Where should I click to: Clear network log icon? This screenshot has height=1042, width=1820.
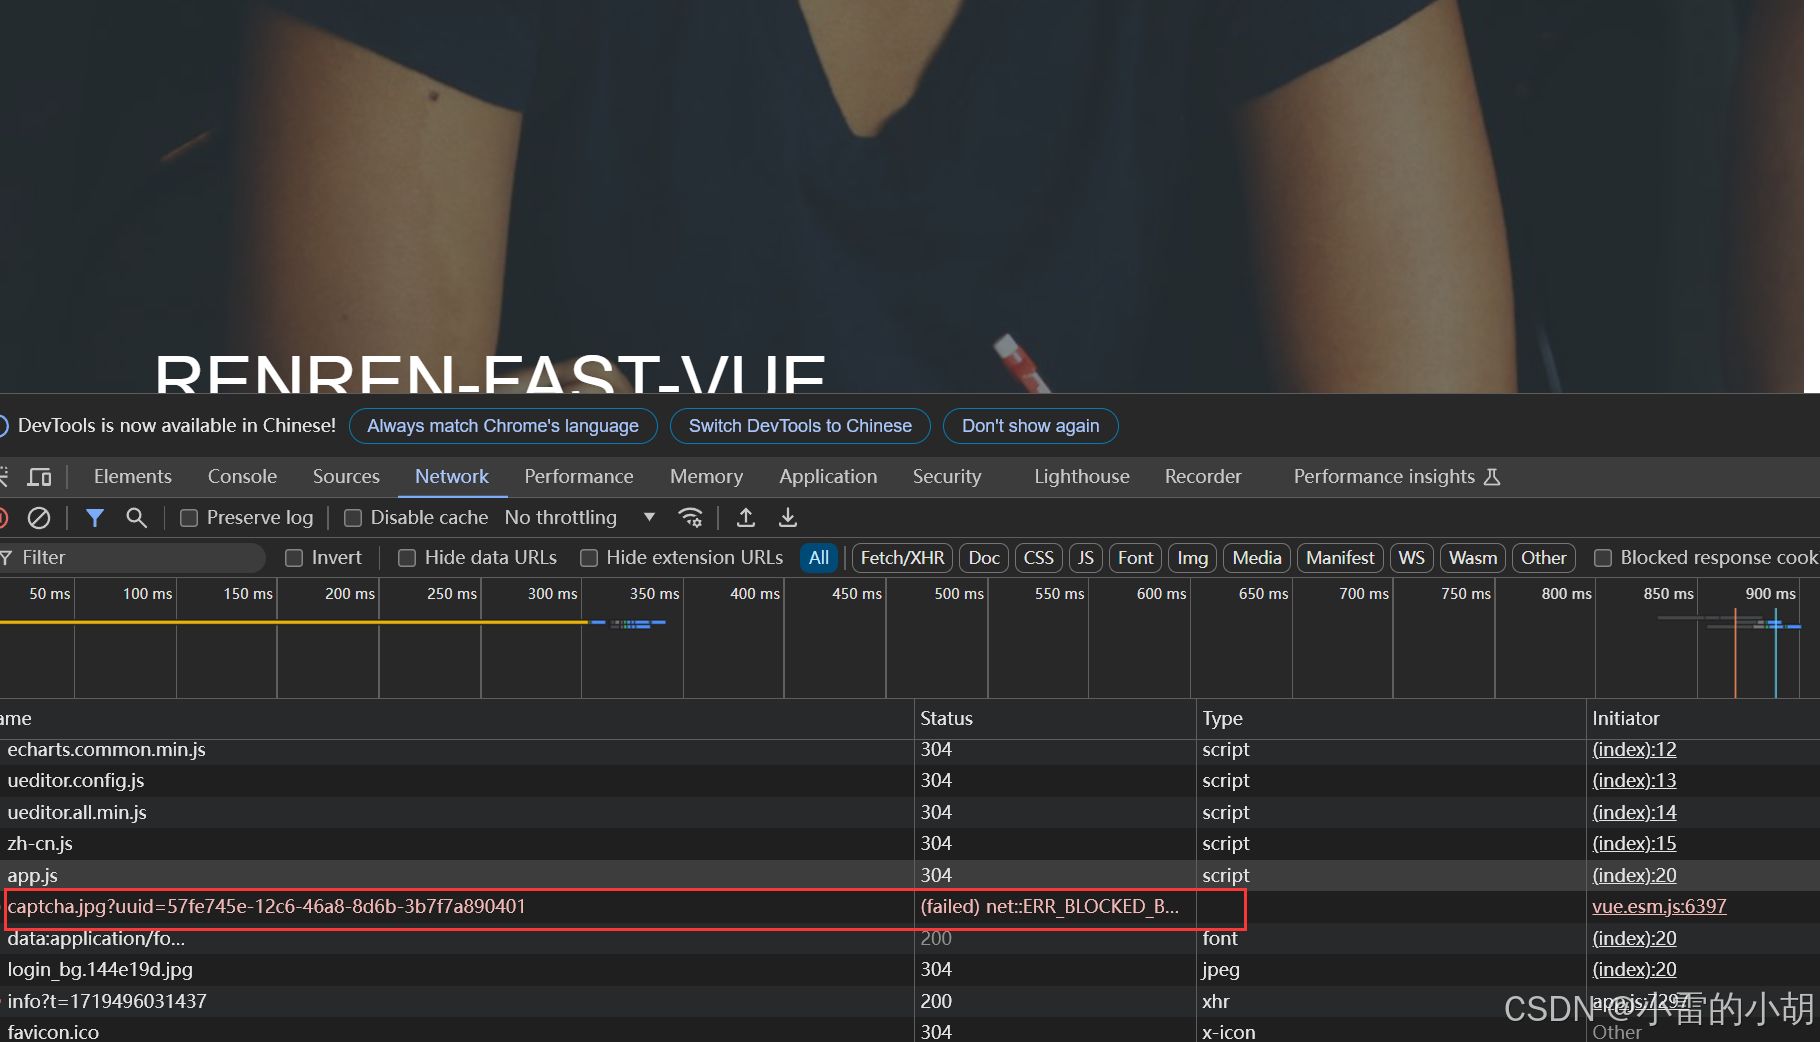coord(39,518)
